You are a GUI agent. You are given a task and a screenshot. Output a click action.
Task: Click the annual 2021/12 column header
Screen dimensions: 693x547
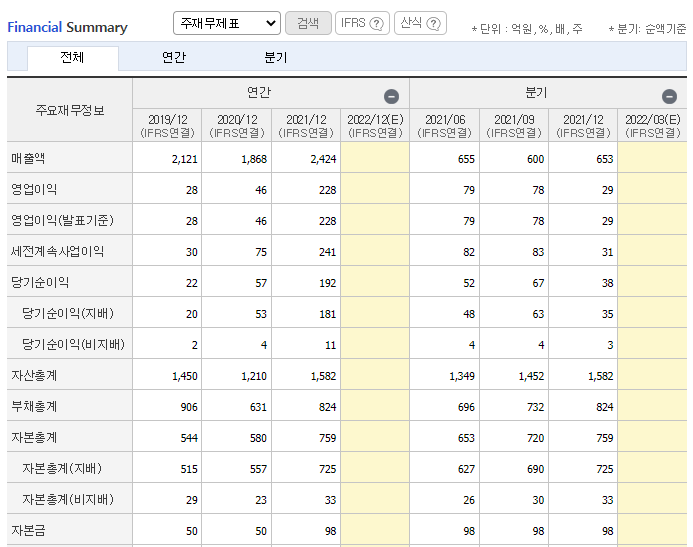(x=306, y=125)
